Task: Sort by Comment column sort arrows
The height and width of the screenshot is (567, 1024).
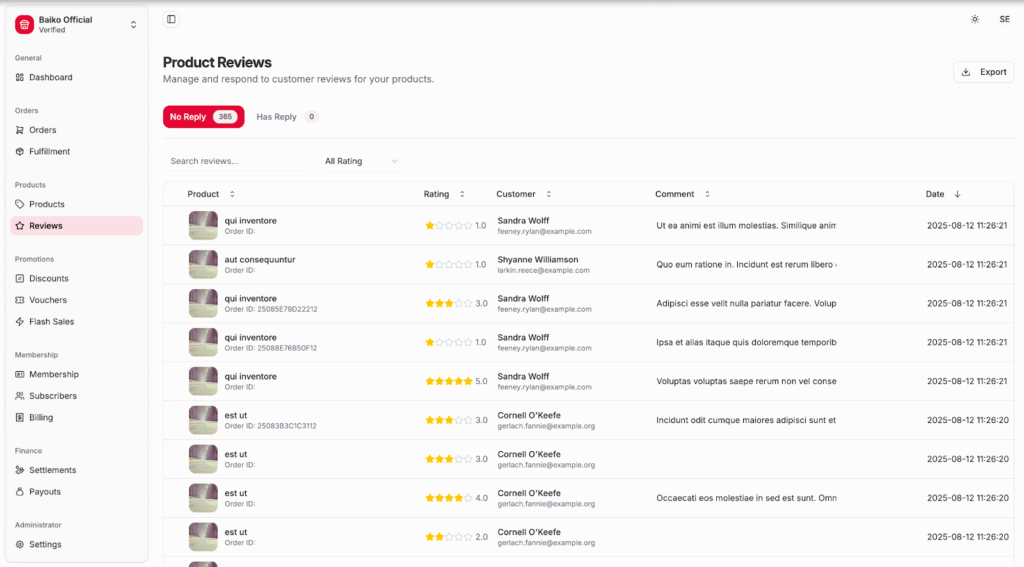Action: tap(707, 194)
